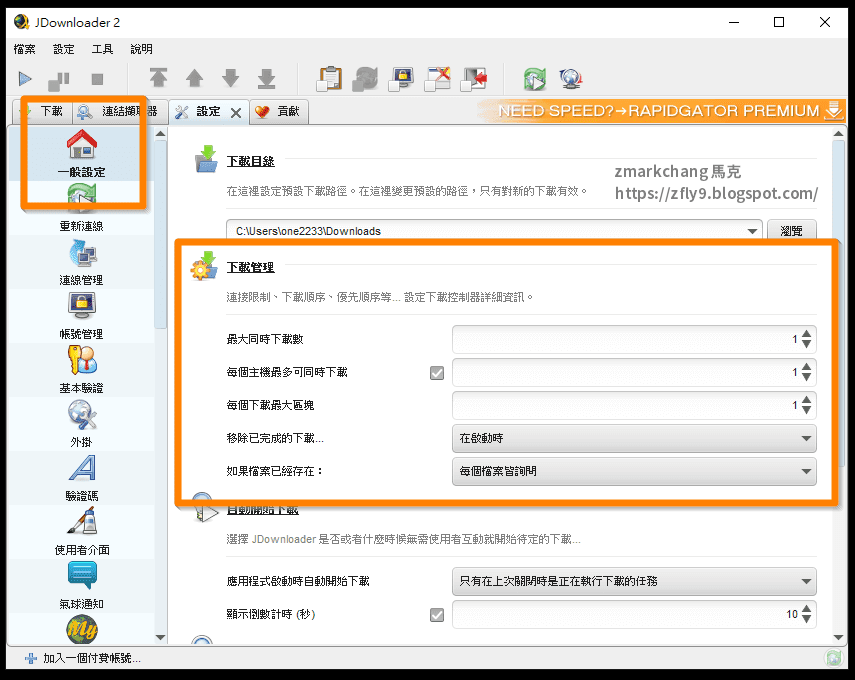Open 驗證碼 captcha settings in sidebar
This screenshot has width=855, height=680.
(x=82, y=478)
